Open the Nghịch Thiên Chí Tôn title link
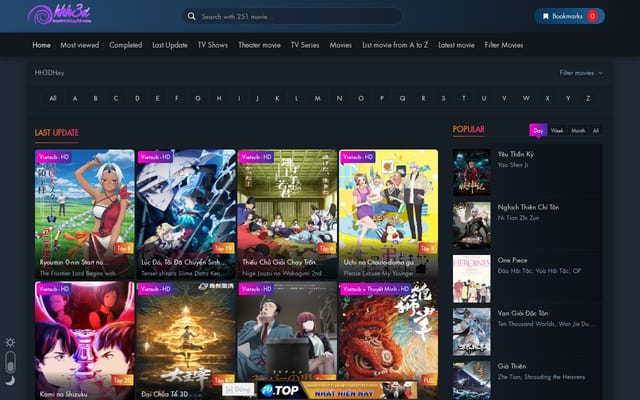Screen dimensions: 640x400 click(528, 207)
